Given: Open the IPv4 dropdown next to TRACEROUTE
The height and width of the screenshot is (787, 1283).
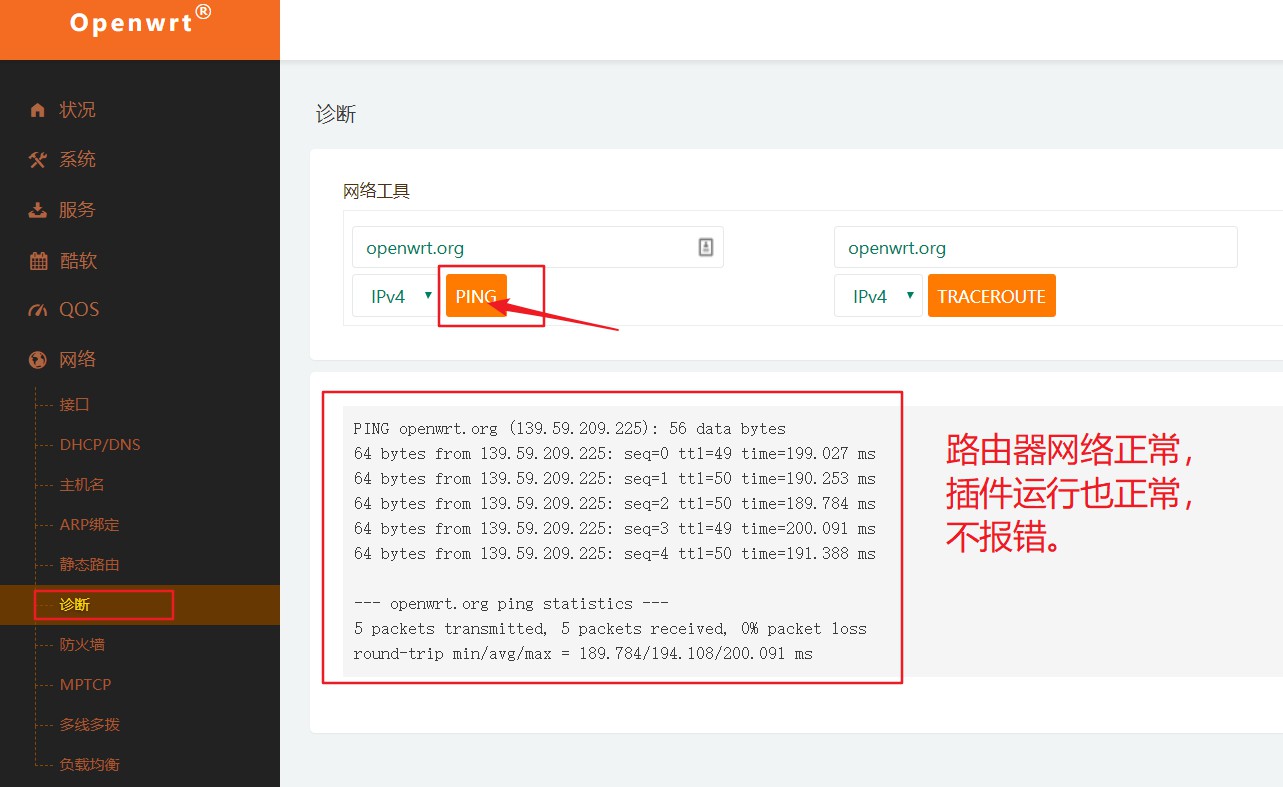Looking at the screenshot, I should click(876, 295).
